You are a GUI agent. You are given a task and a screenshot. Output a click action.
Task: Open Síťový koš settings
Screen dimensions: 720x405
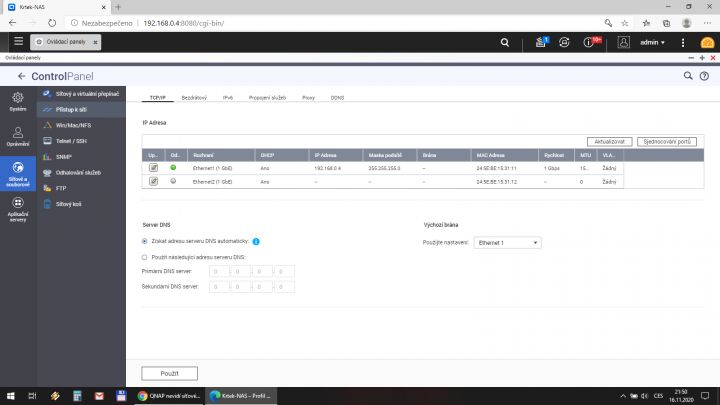(x=81, y=204)
